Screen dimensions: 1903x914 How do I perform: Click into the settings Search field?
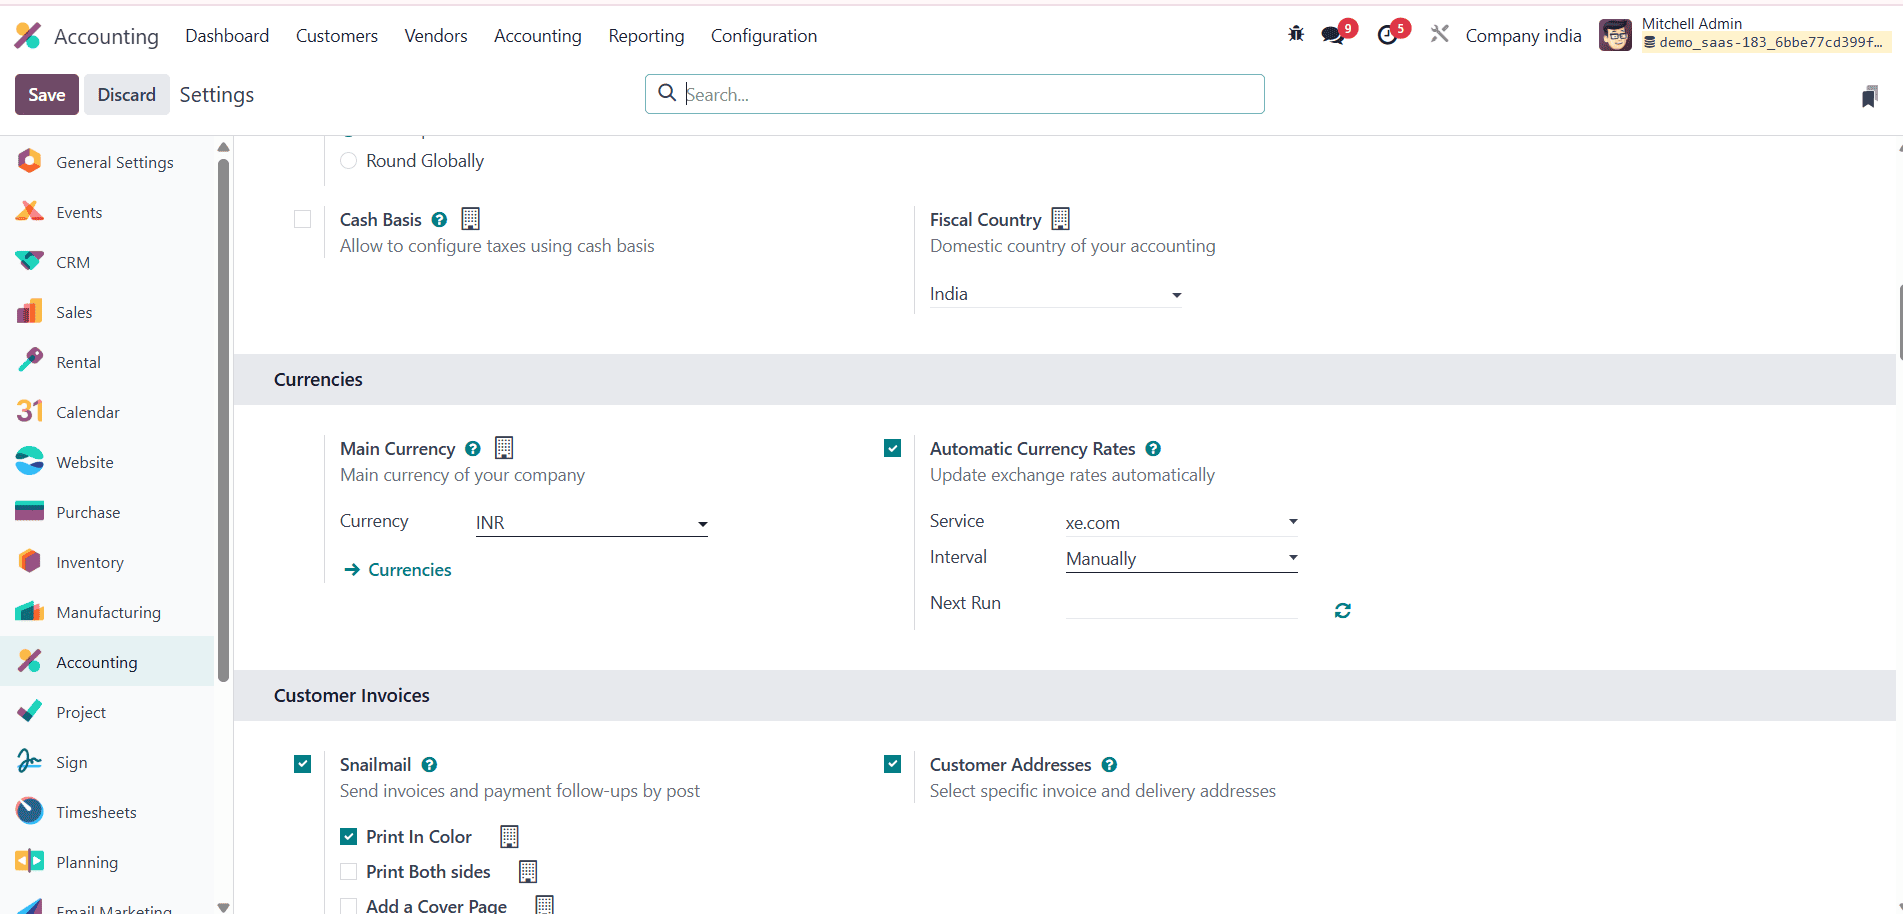[x=955, y=94]
